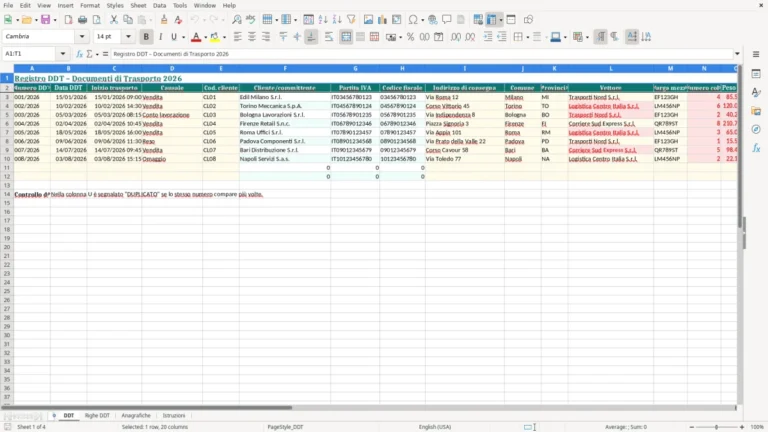
Task: Open the Function Wizard
Action: pyautogui.click(x=79, y=54)
